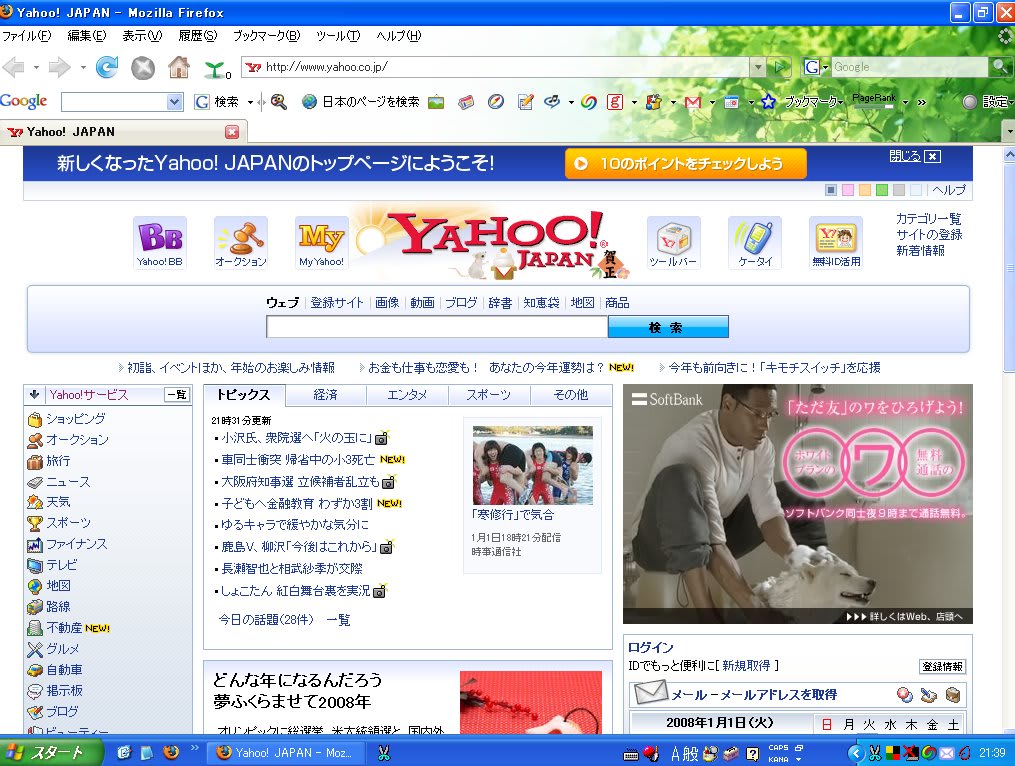Click the Gmail icon in Google toolbar
Screen dimensions: 1015x766
pos(692,102)
